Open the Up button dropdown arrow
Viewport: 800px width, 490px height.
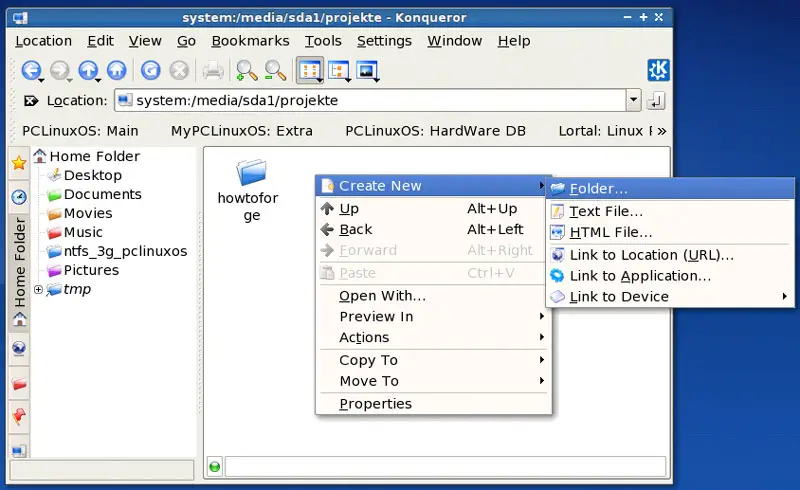(x=98, y=80)
